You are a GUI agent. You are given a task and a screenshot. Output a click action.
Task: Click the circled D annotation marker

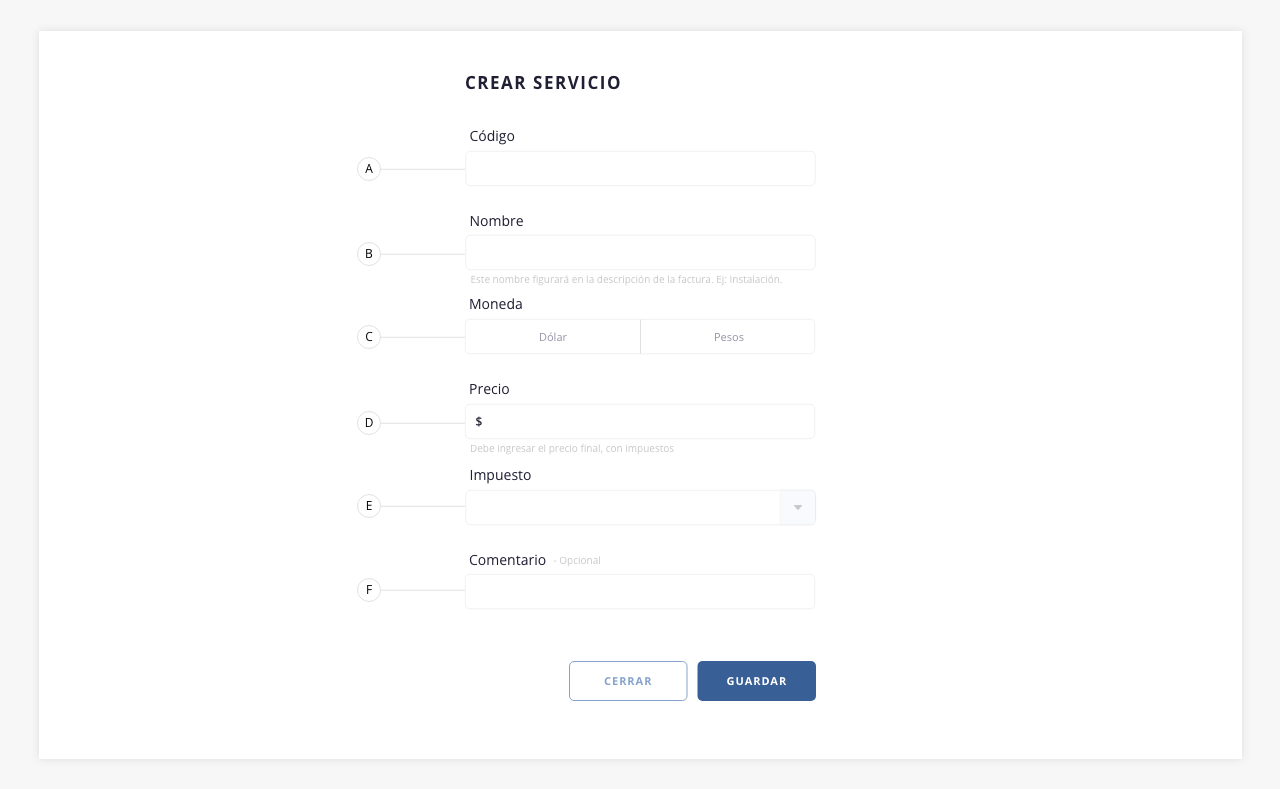tap(369, 423)
